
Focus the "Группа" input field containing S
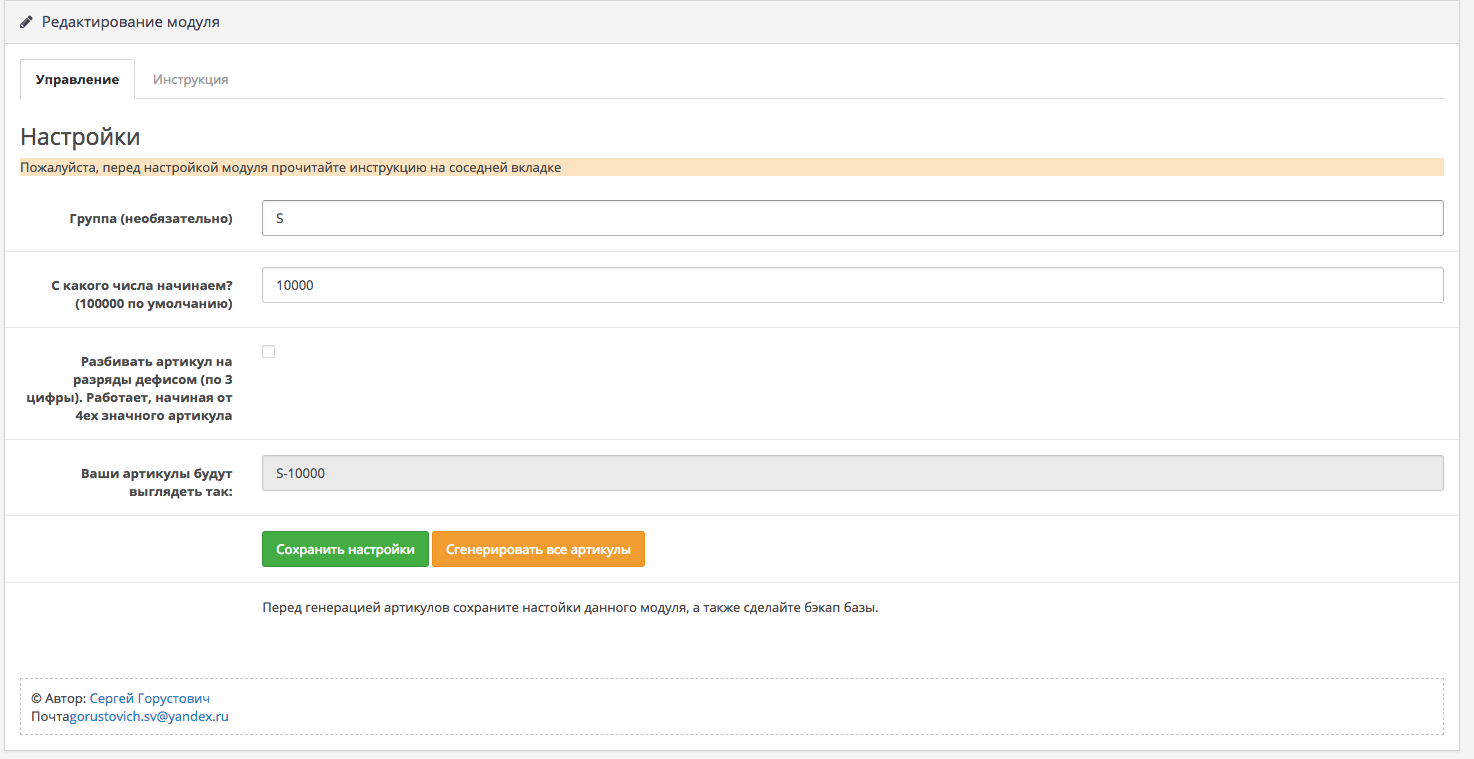[x=852, y=218]
